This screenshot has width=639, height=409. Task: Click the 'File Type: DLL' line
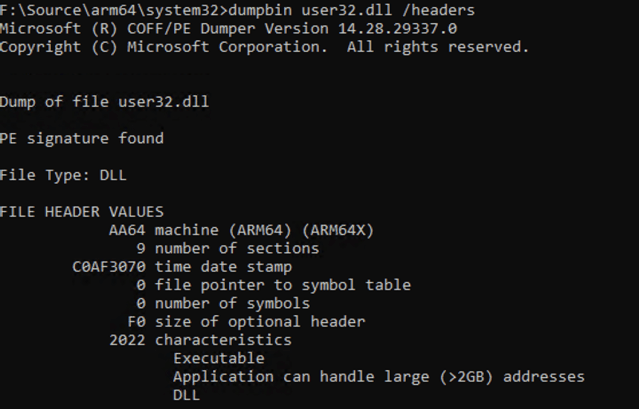pyautogui.click(x=63, y=175)
